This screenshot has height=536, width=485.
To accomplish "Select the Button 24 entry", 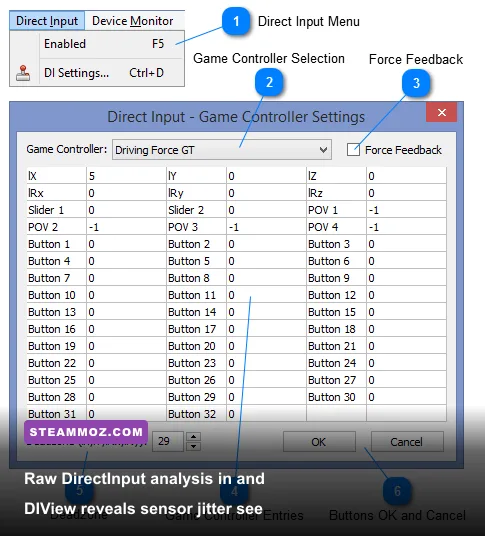I will 336,363.
